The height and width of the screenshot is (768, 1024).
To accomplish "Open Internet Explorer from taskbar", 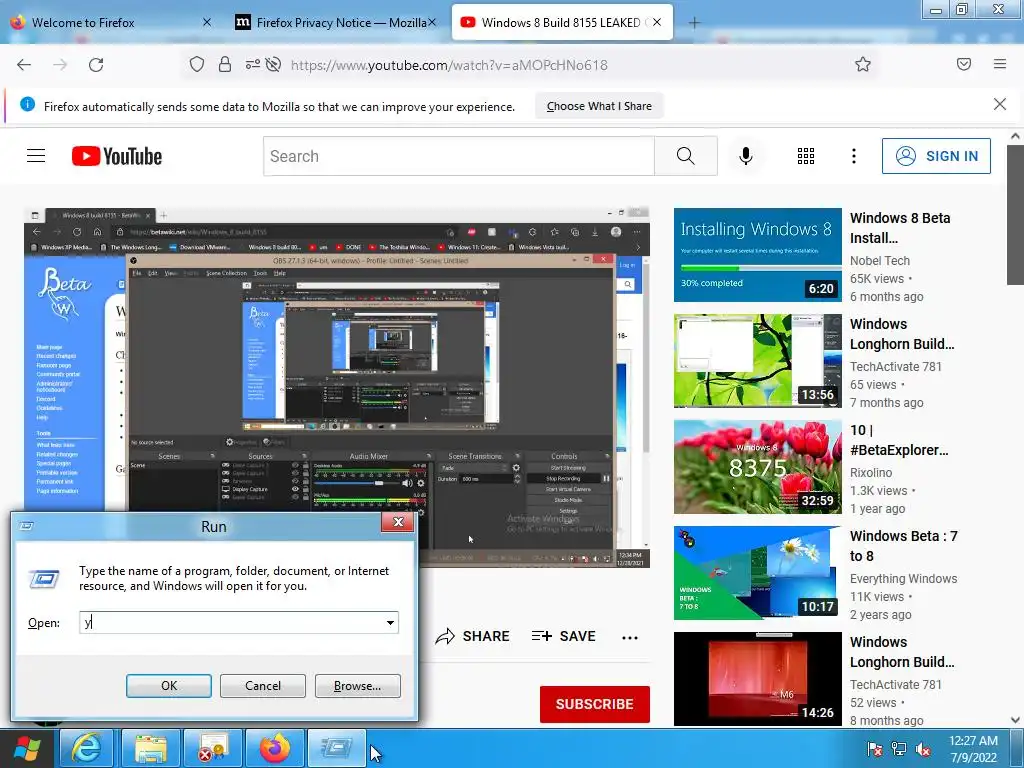I will click(x=87, y=748).
